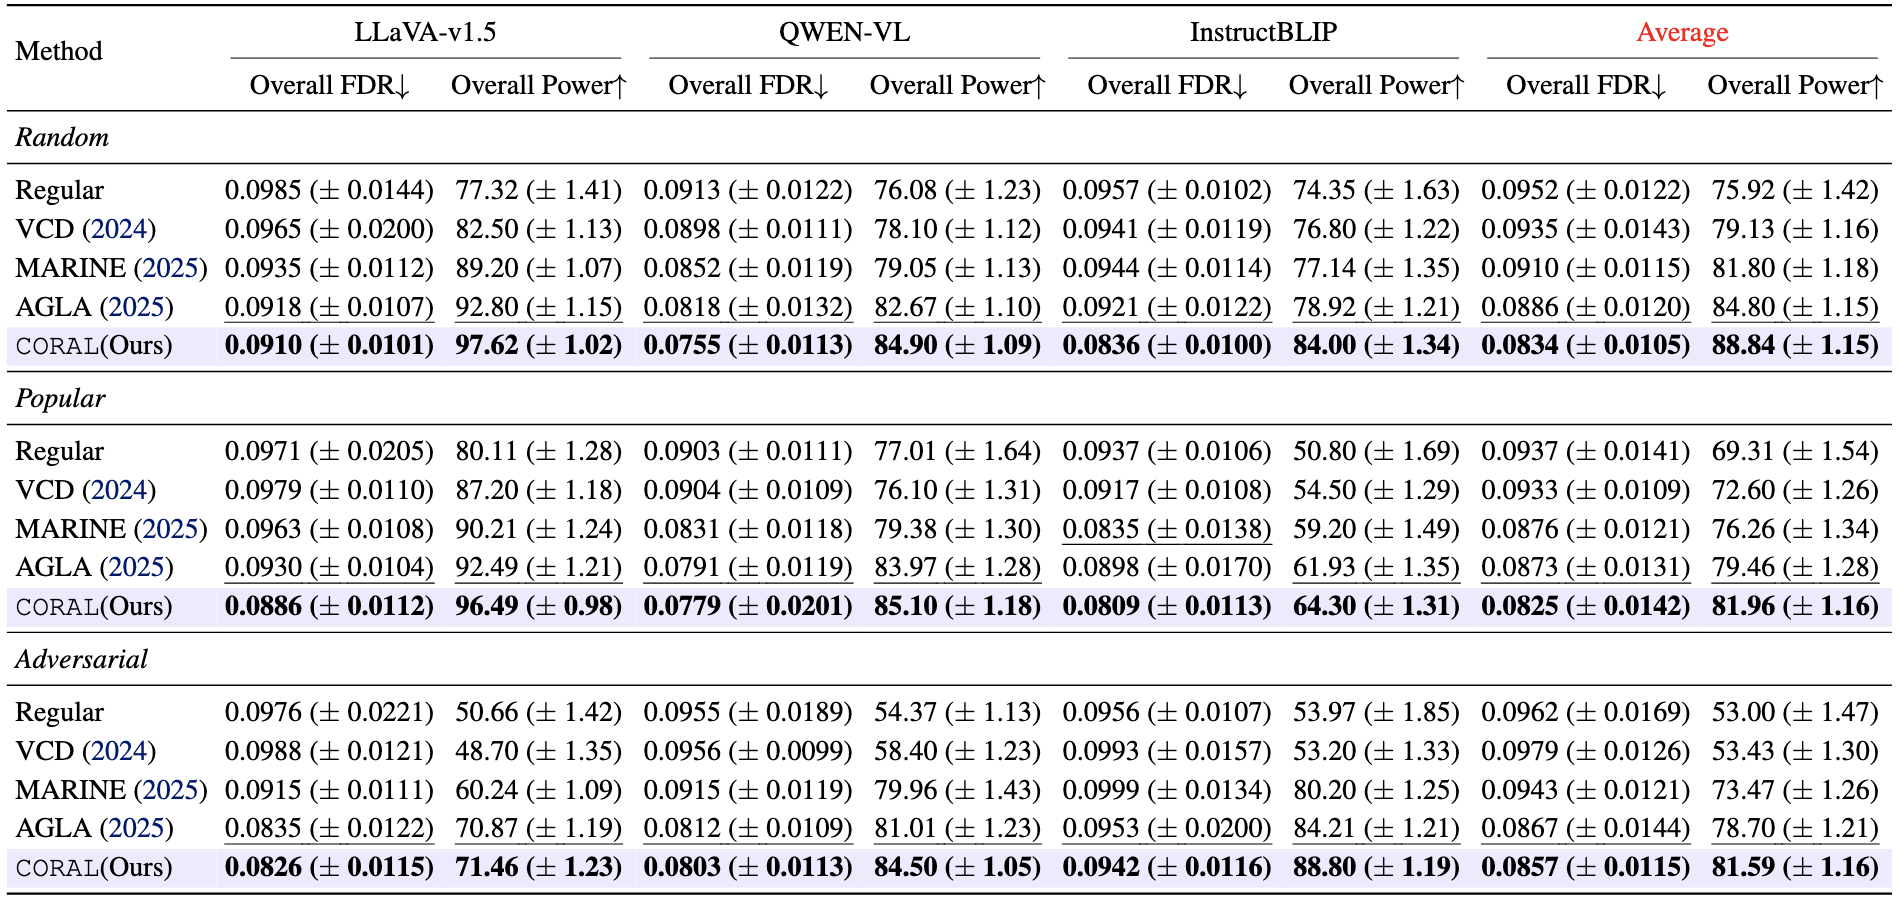The image size is (1900, 901).
Task: Click the red Average column header
Action: pyautogui.click(x=1682, y=33)
